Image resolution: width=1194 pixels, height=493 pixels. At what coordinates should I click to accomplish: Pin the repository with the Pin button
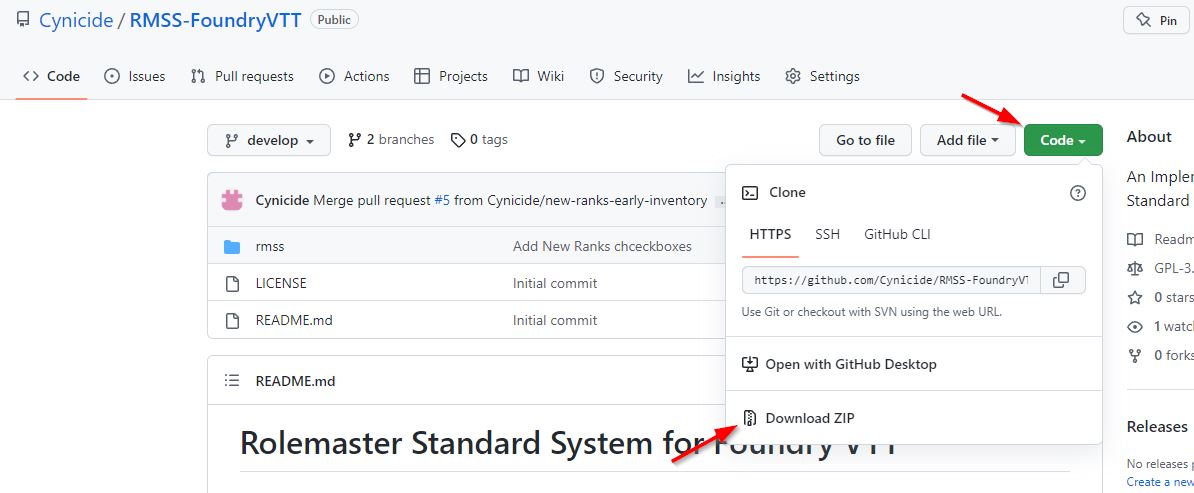pyautogui.click(x=1156, y=20)
